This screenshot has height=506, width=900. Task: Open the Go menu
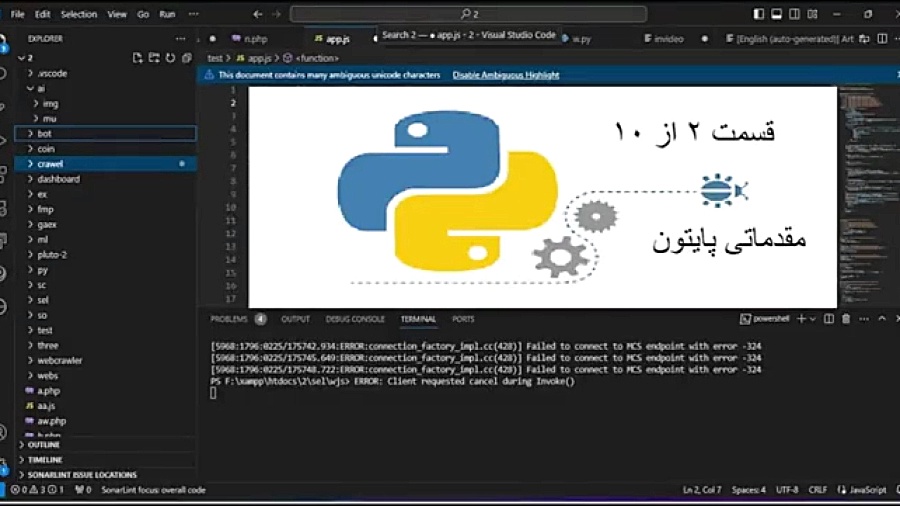[x=143, y=14]
